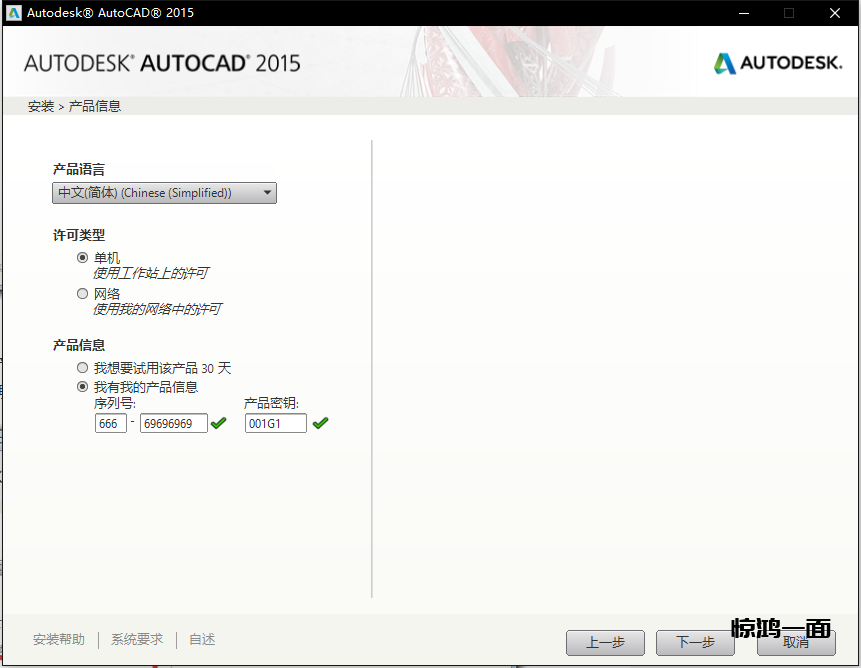Click the 下一步 next button
This screenshot has width=861, height=668.
coord(695,642)
